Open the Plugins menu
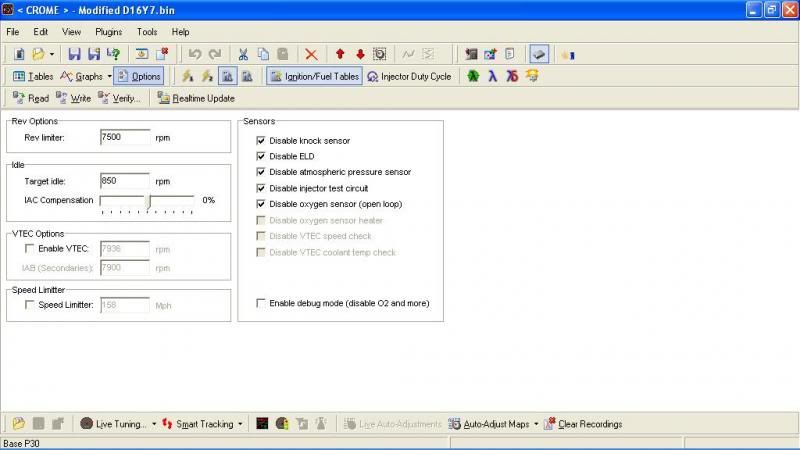 (x=108, y=32)
